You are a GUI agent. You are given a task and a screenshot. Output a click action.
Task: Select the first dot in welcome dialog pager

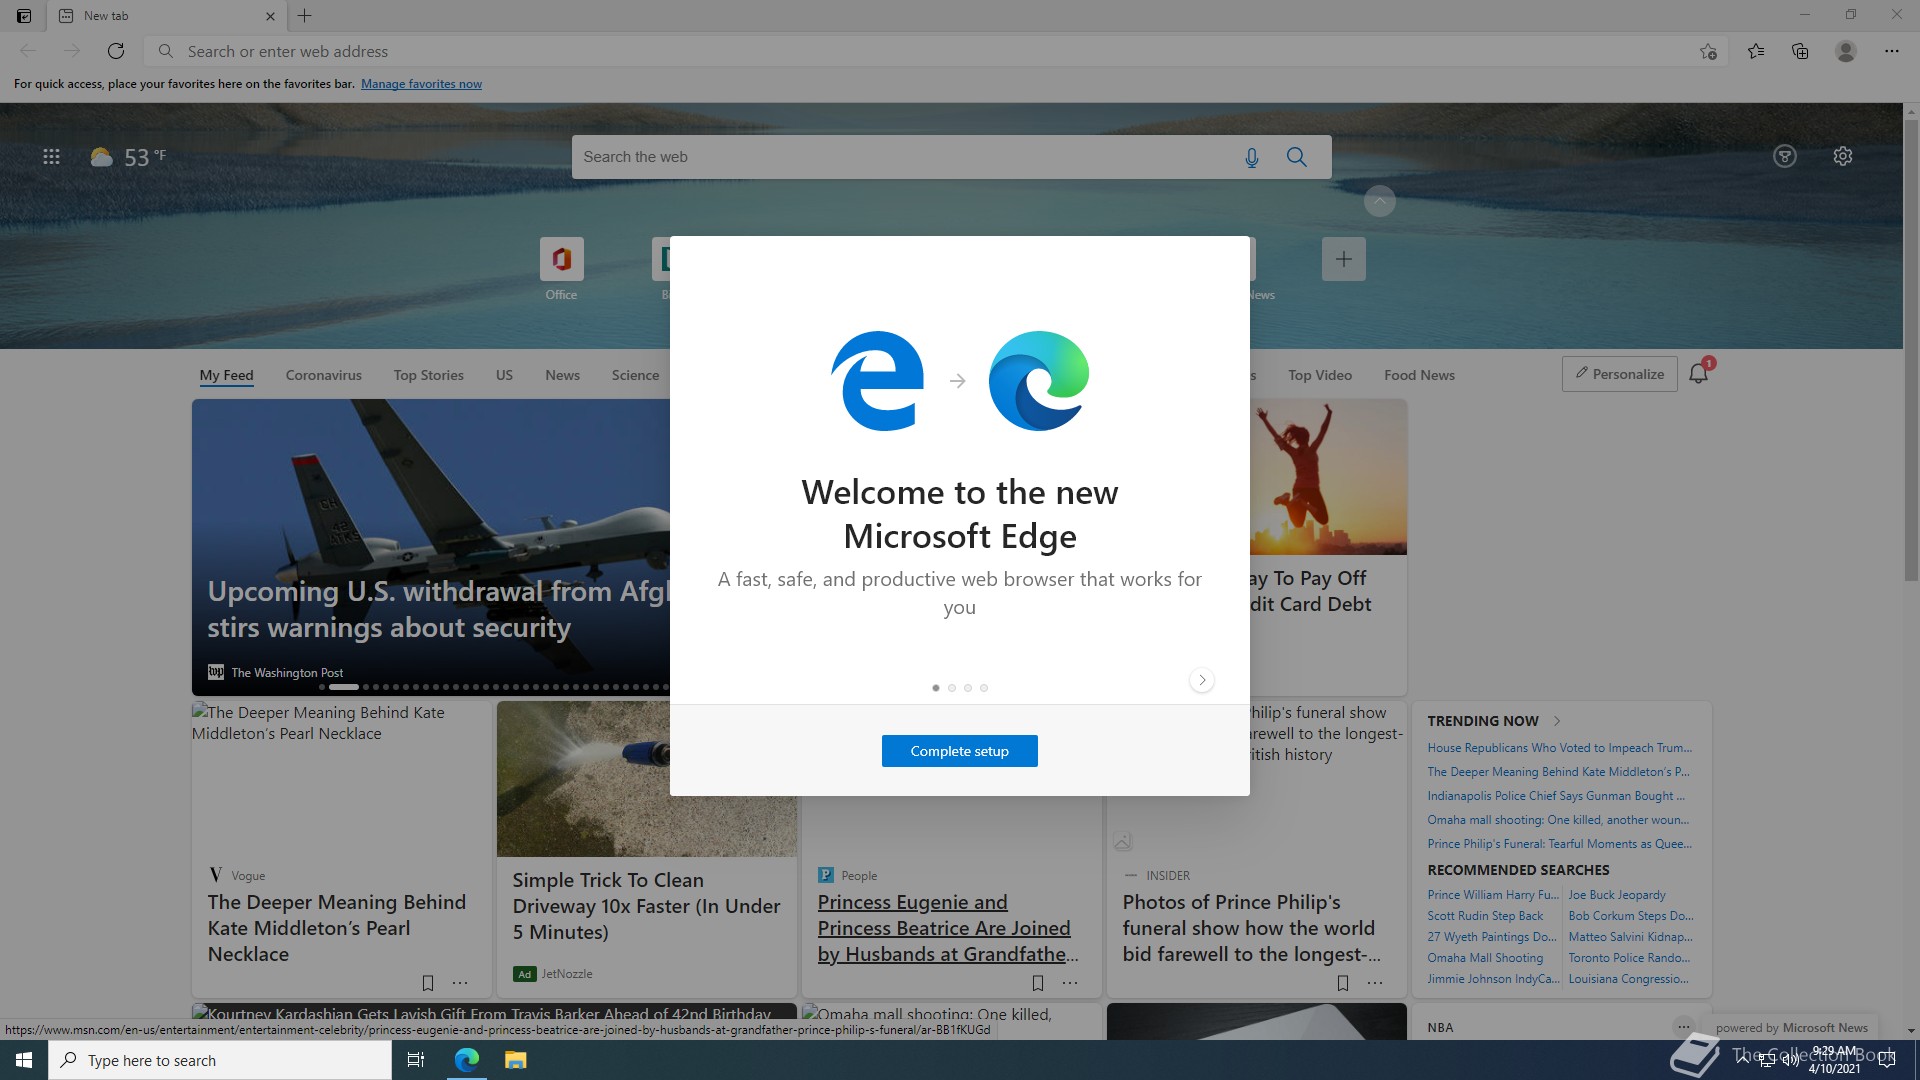(936, 688)
